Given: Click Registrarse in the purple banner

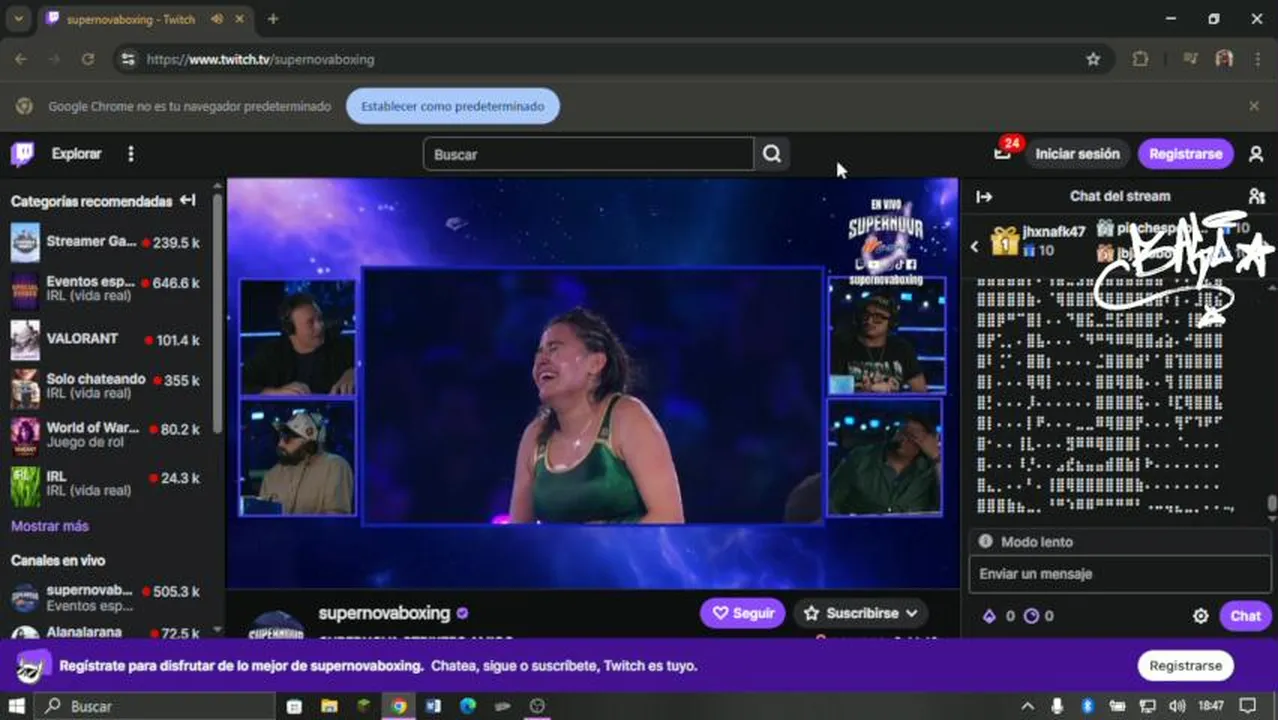Looking at the screenshot, I should point(1185,665).
